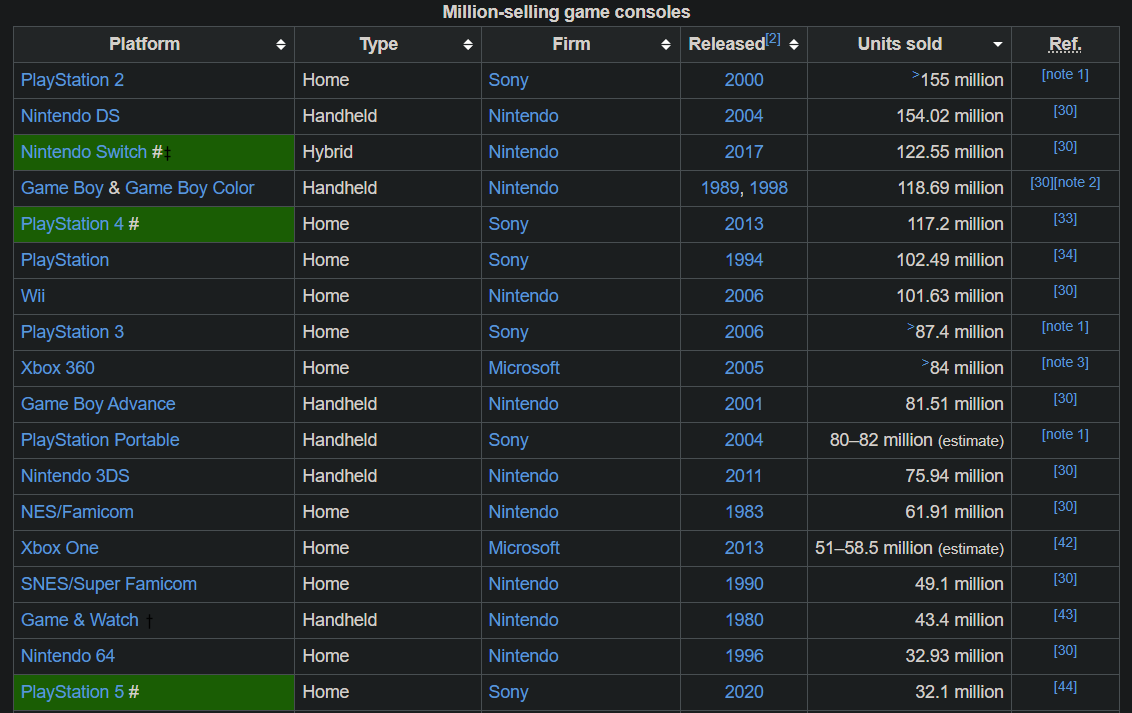Open the 1996 release year link

click(744, 657)
